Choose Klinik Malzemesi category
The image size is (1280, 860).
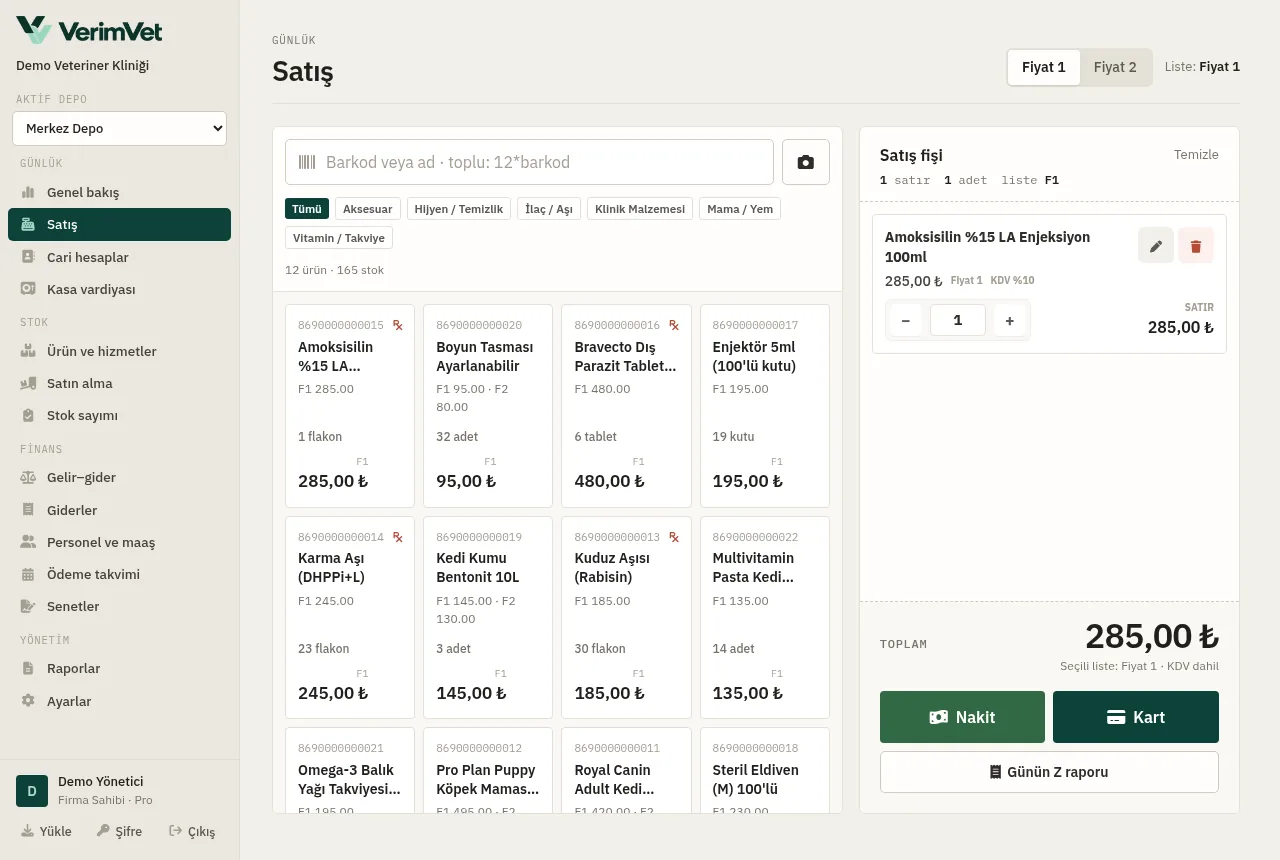pyautogui.click(x=640, y=209)
